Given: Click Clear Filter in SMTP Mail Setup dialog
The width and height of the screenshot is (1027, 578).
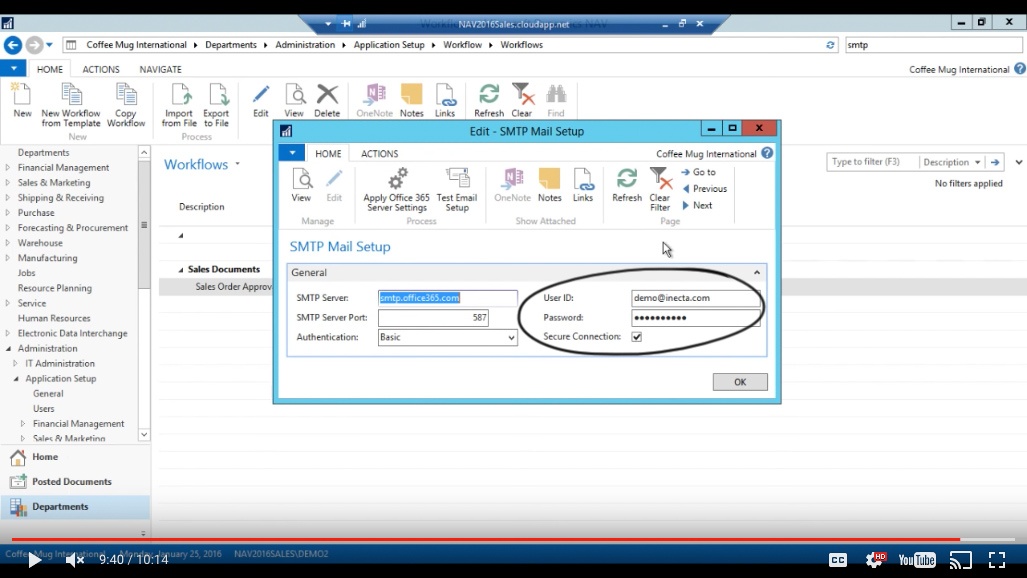Looking at the screenshot, I should 660,189.
